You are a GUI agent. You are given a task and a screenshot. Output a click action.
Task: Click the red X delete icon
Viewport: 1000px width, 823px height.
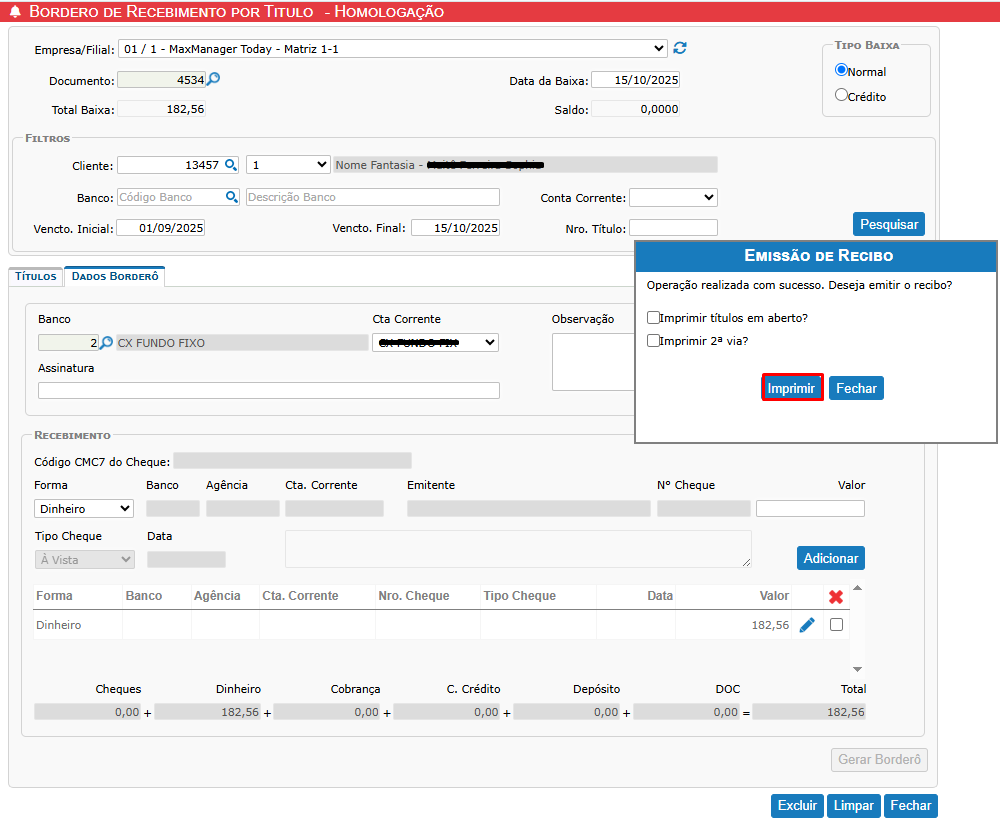(x=836, y=597)
